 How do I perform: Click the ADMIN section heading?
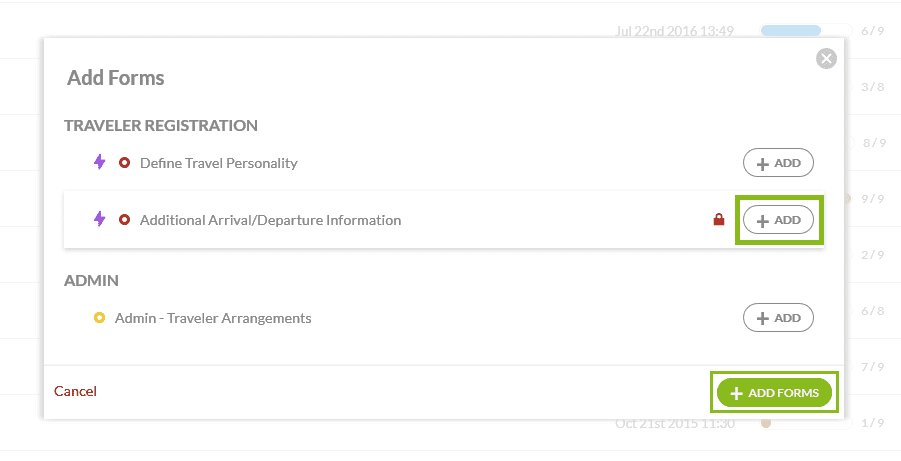pos(92,281)
